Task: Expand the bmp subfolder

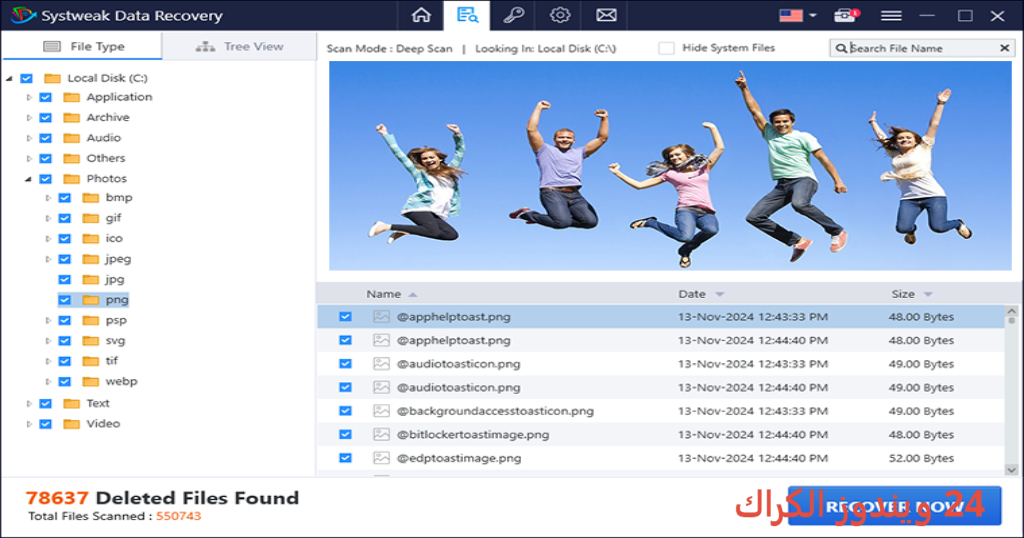Action: [x=48, y=198]
